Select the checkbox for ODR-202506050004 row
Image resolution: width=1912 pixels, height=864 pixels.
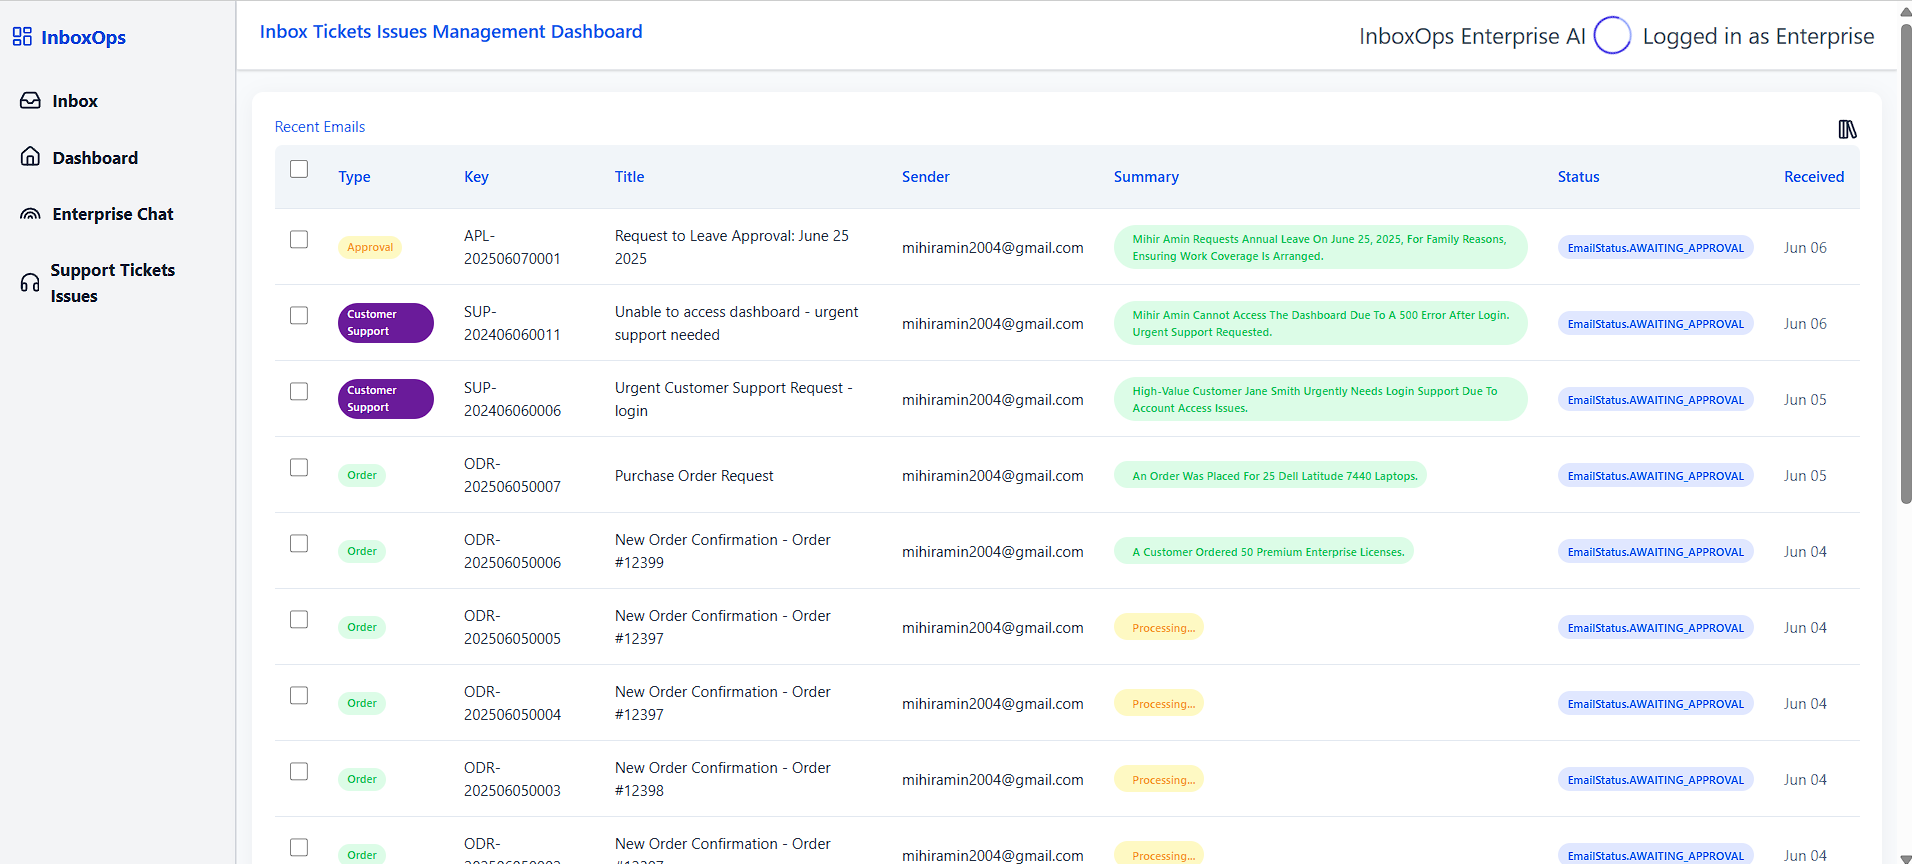tap(299, 695)
